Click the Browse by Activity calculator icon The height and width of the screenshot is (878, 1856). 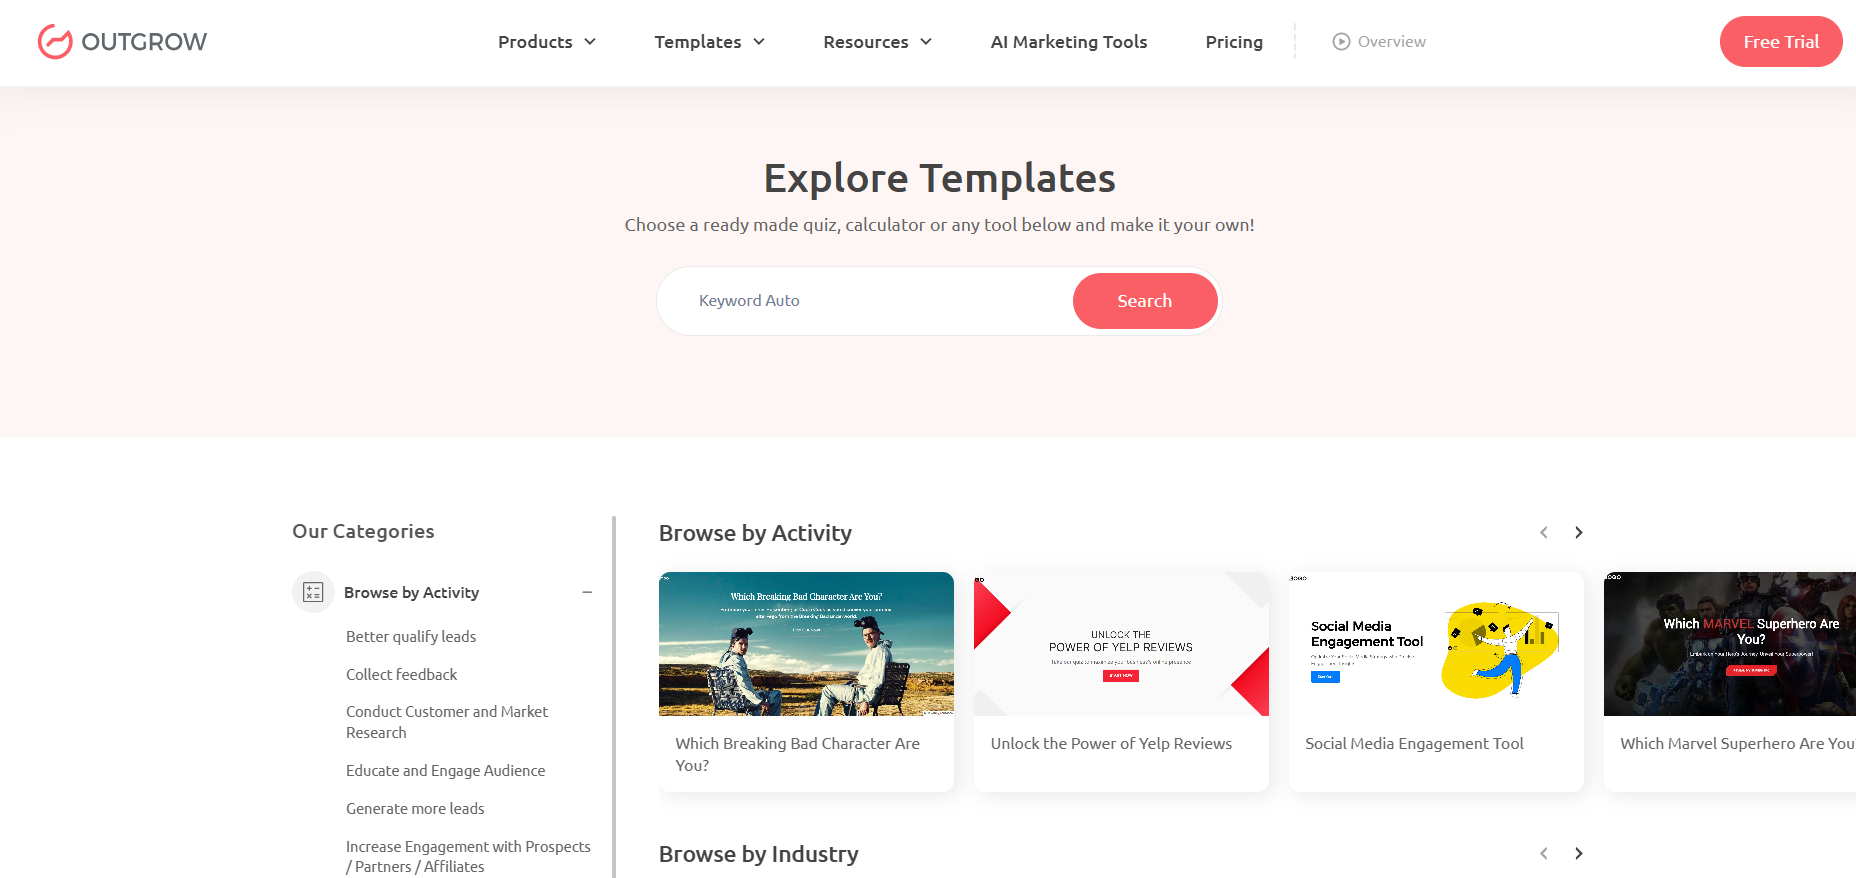click(313, 592)
